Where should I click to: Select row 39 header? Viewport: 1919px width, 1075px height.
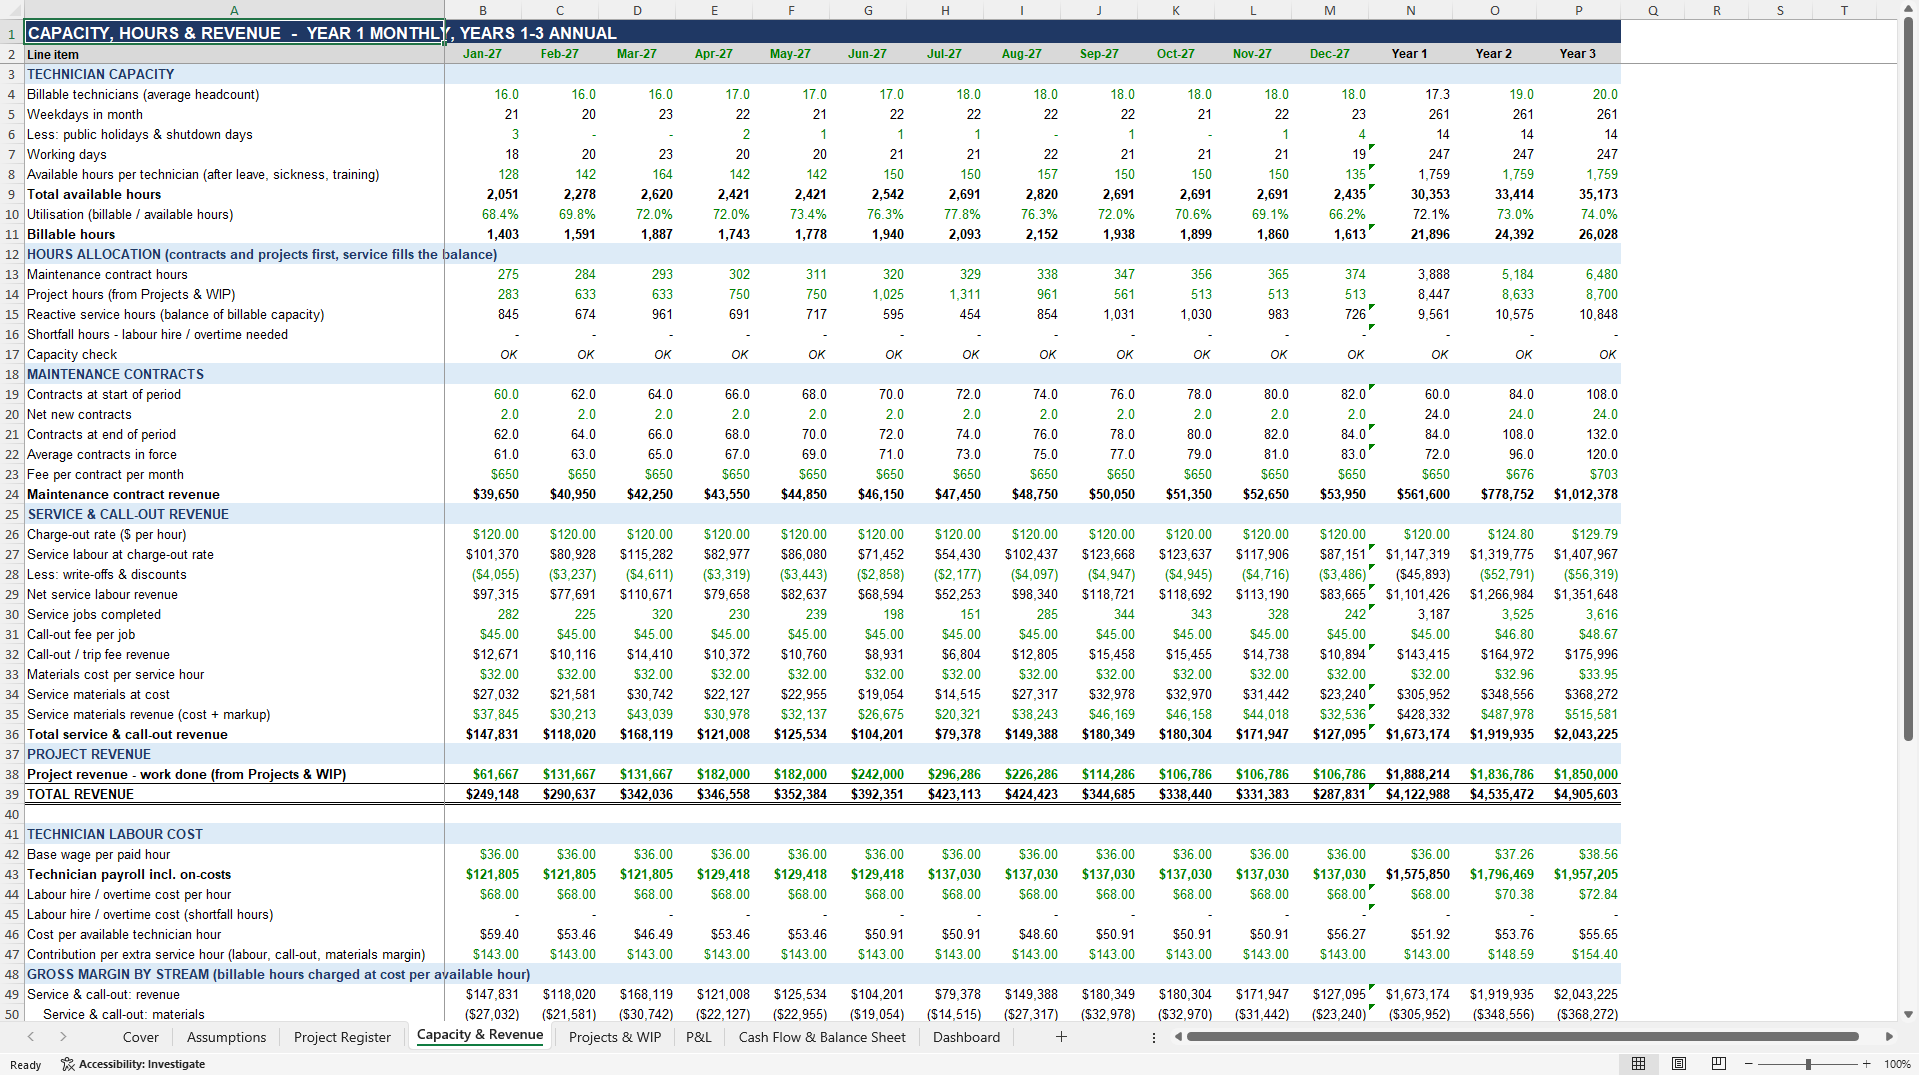[x=12, y=794]
